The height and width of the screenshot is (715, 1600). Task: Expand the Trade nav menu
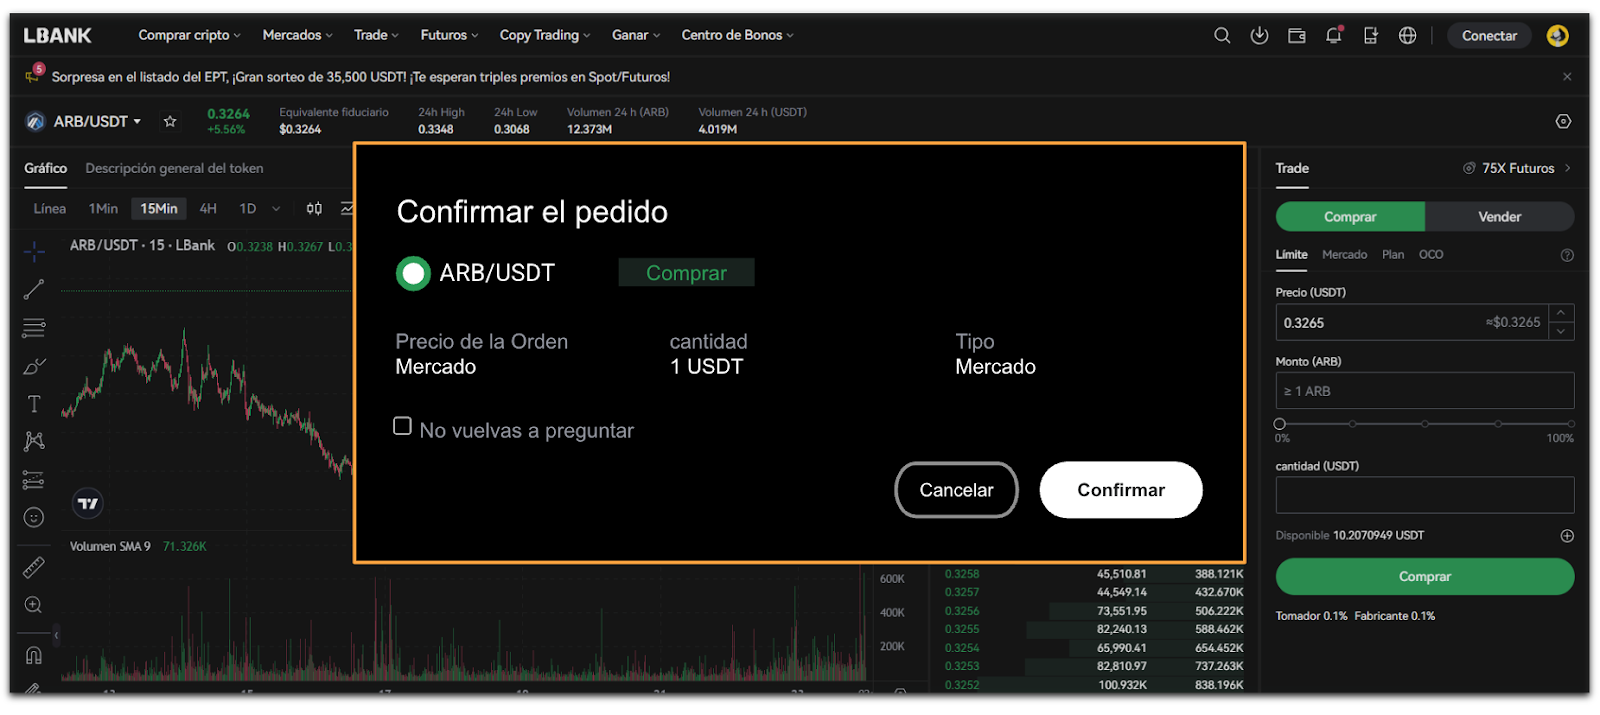(376, 35)
